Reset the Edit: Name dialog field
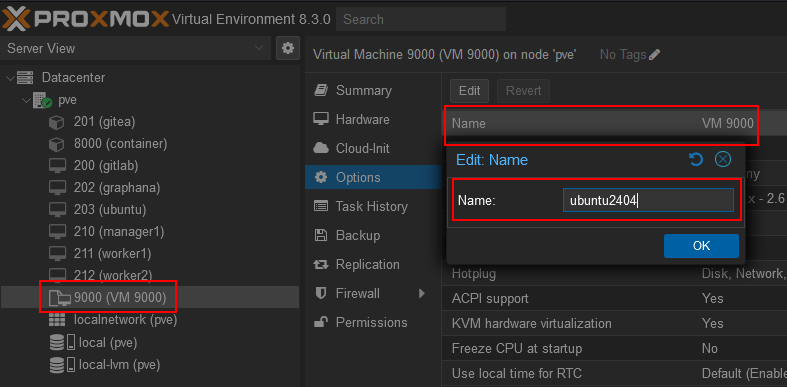The height and width of the screenshot is (387, 787). (696, 160)
